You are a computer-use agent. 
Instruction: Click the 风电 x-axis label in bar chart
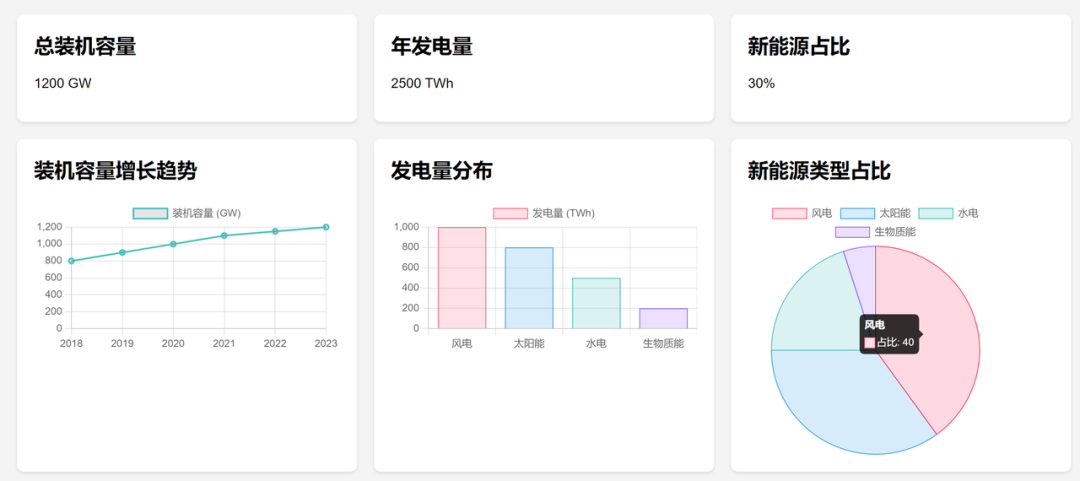462,343
